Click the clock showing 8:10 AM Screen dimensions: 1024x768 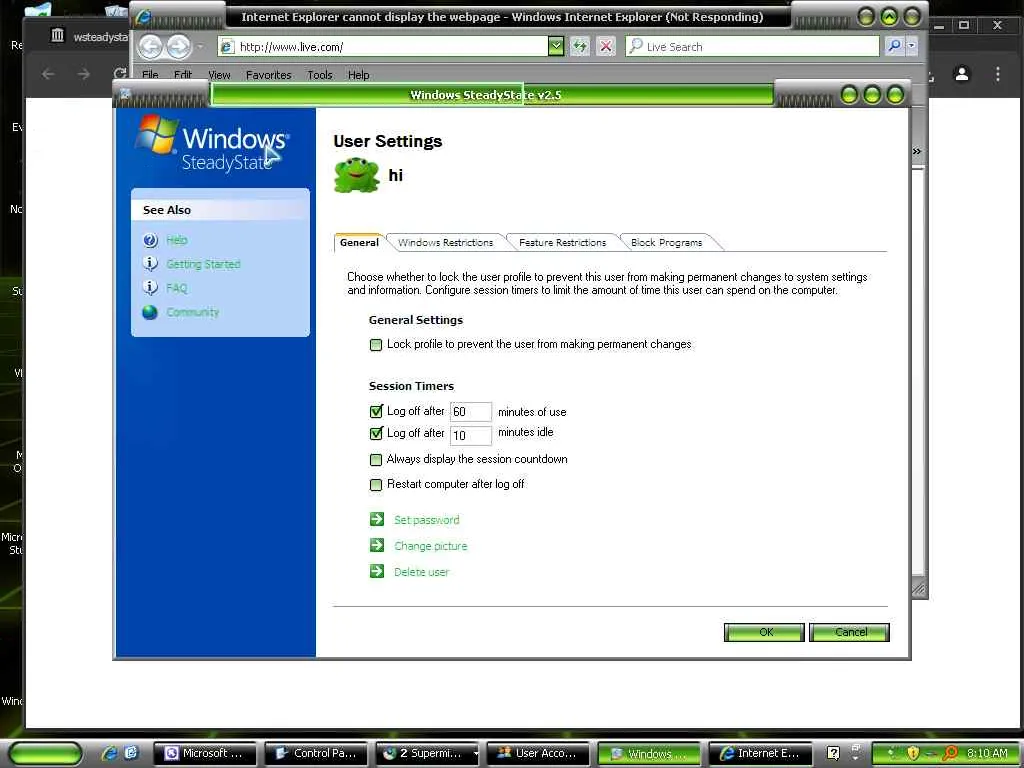click(987, 753)
